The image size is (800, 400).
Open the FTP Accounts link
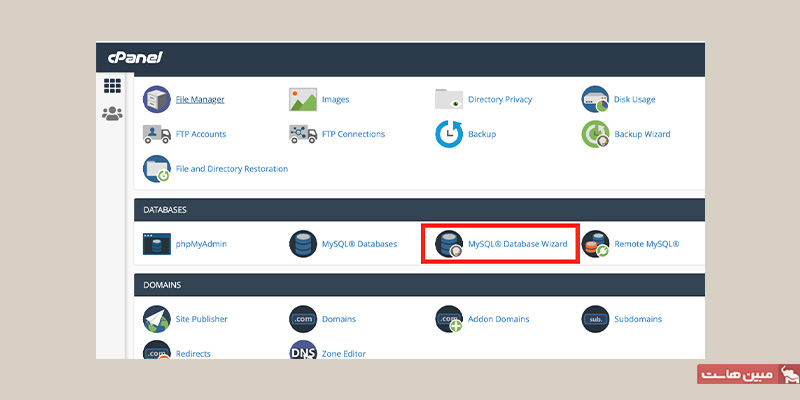pyautogui.click(x=200, y=134)
